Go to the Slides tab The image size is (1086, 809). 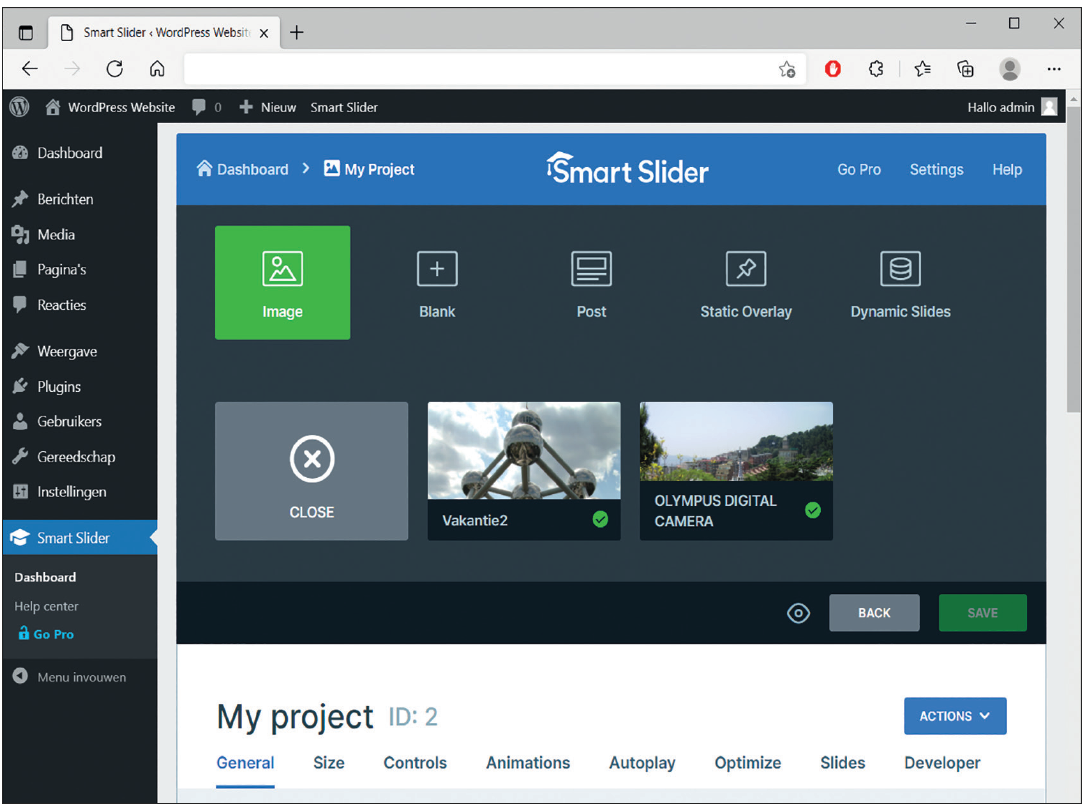[x=842, y=763]
